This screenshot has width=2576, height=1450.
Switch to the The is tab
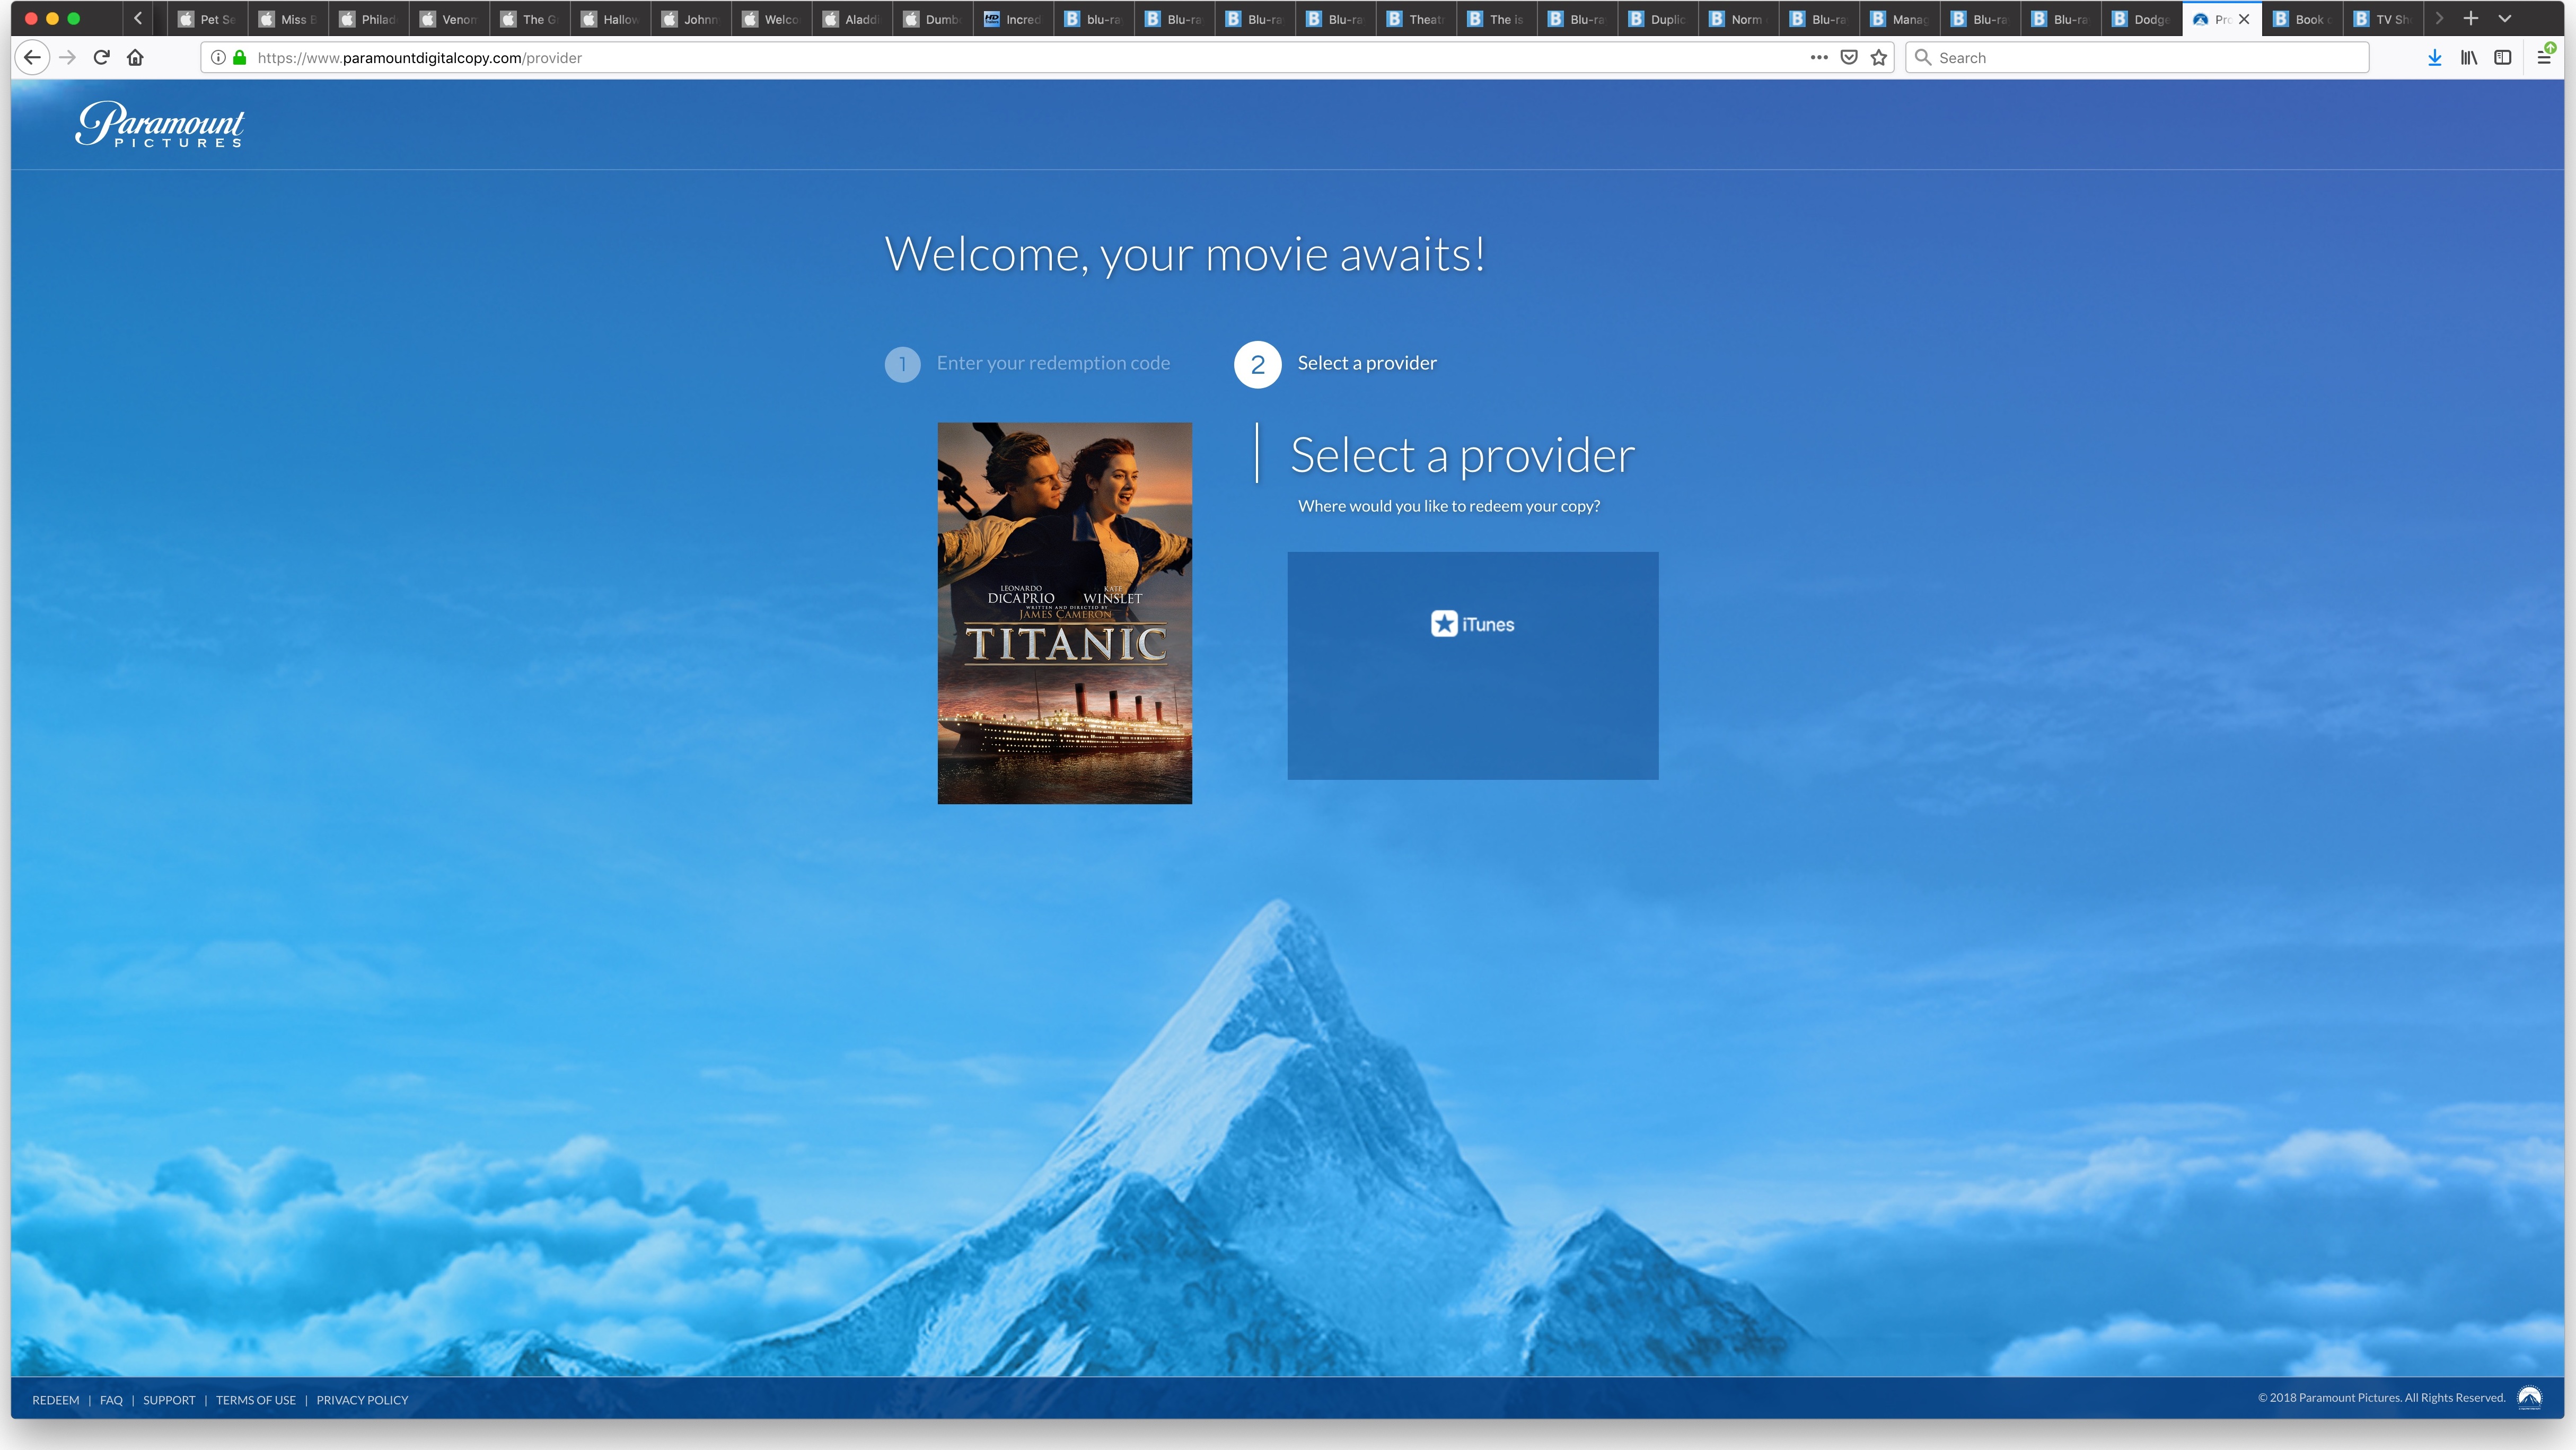pyautogui.click(x=1497, y=19)
